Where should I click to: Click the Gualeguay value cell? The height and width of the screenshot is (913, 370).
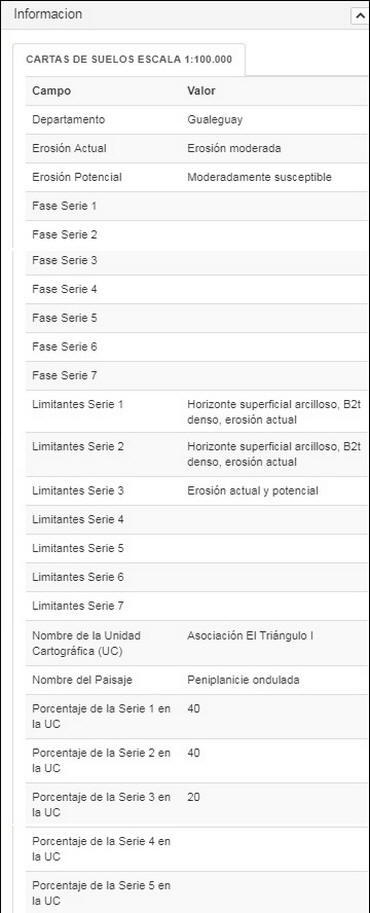point(215,119)
